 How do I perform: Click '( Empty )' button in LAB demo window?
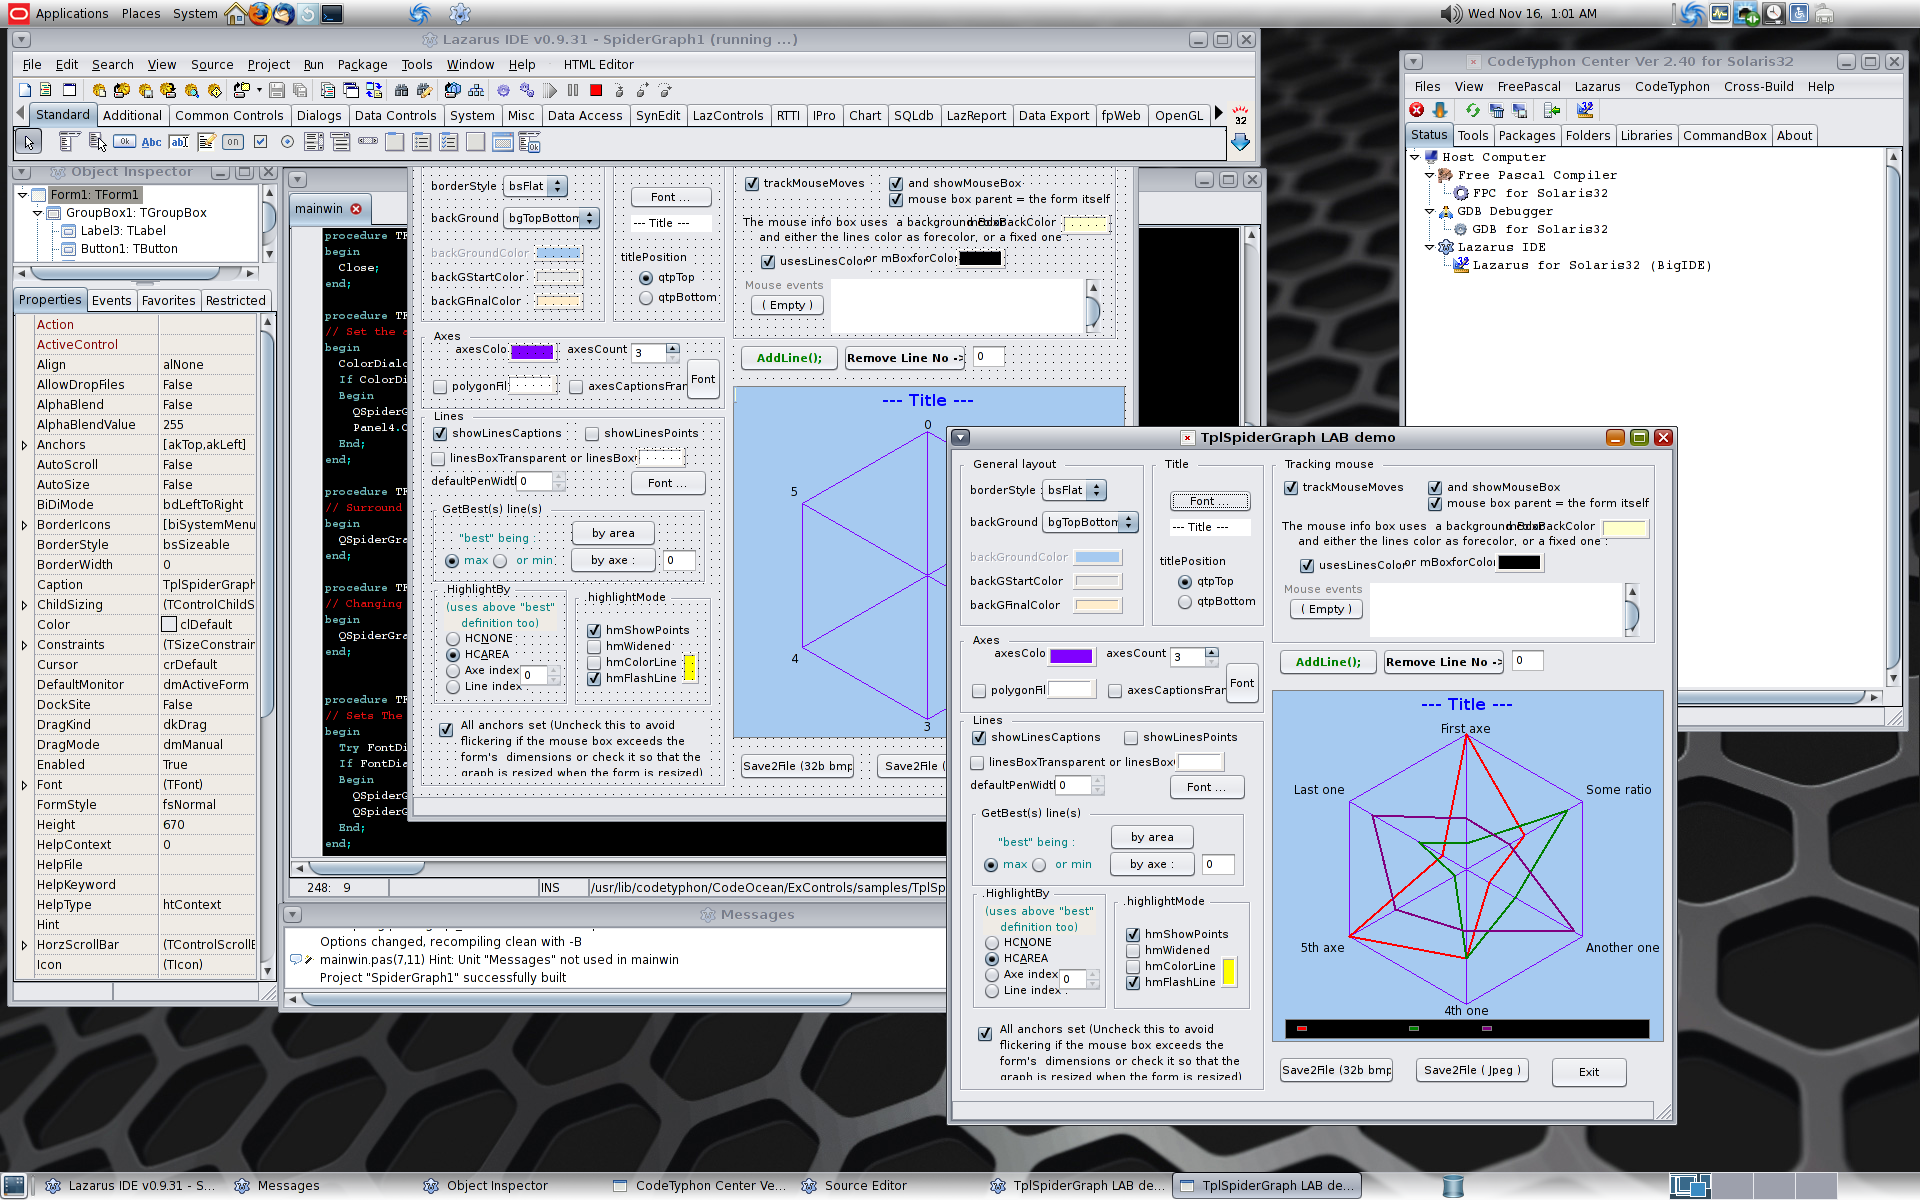click(1327, 609)
